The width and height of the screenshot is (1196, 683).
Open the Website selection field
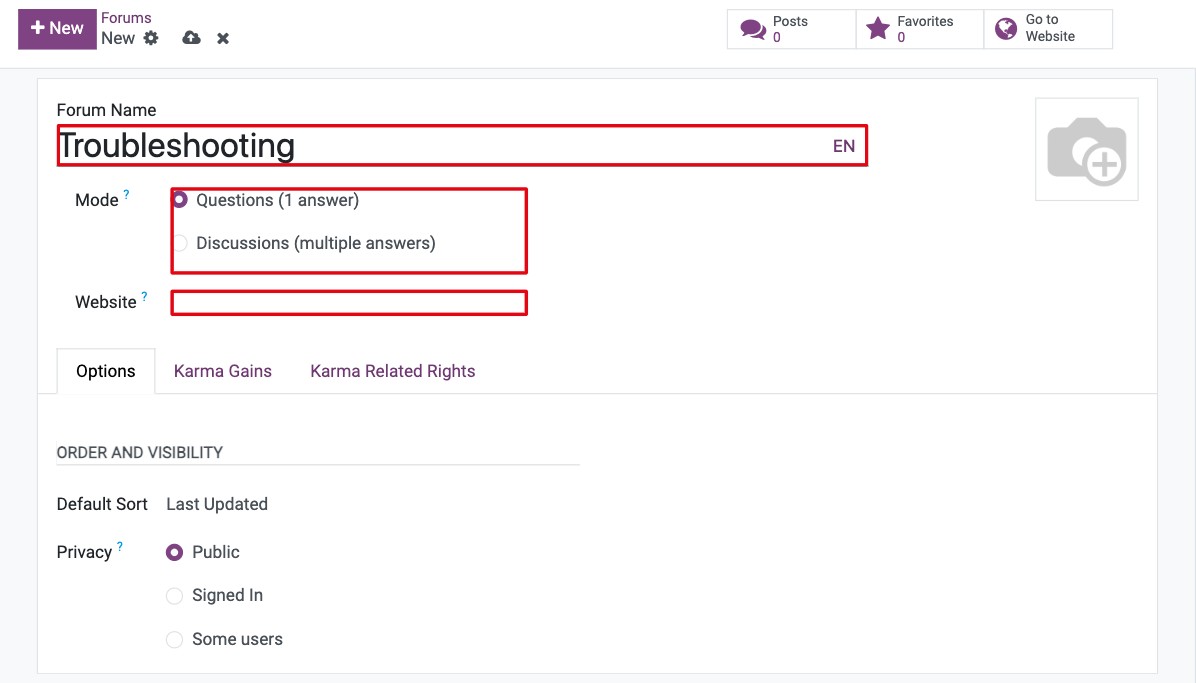[349, 303]
